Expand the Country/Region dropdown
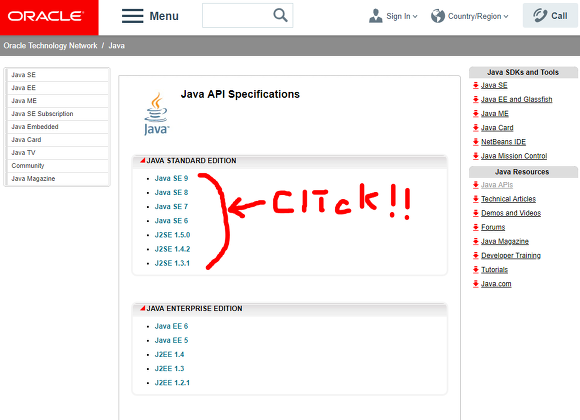This screenshot has width=580, height=420. point(506,16)
